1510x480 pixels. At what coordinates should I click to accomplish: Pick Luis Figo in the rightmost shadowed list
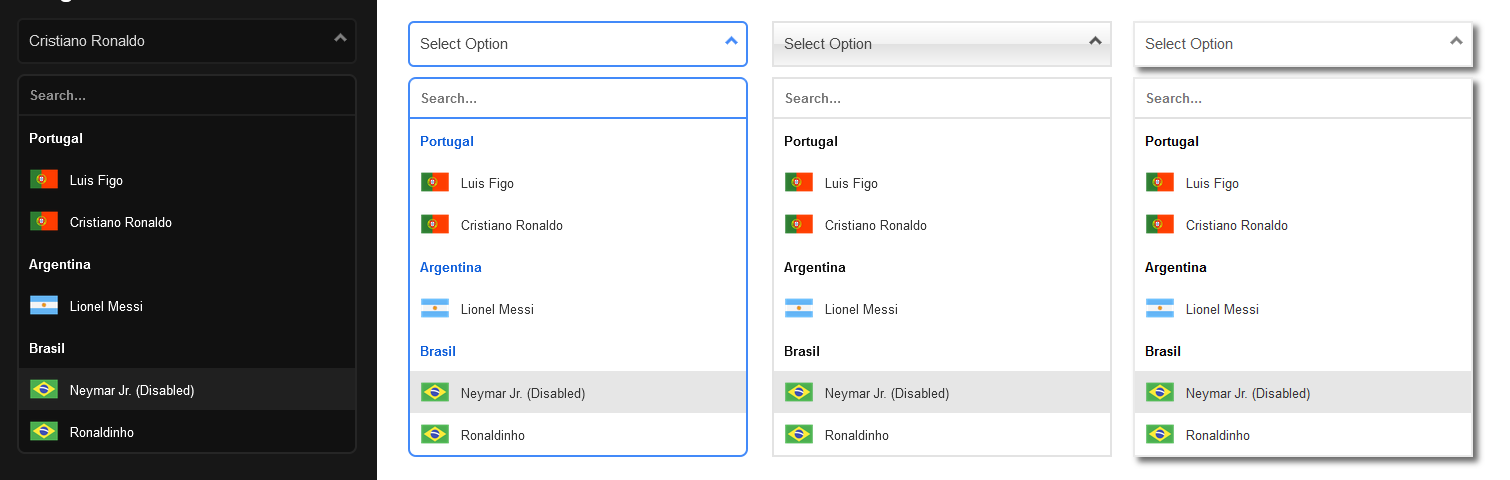point(1212,183)
